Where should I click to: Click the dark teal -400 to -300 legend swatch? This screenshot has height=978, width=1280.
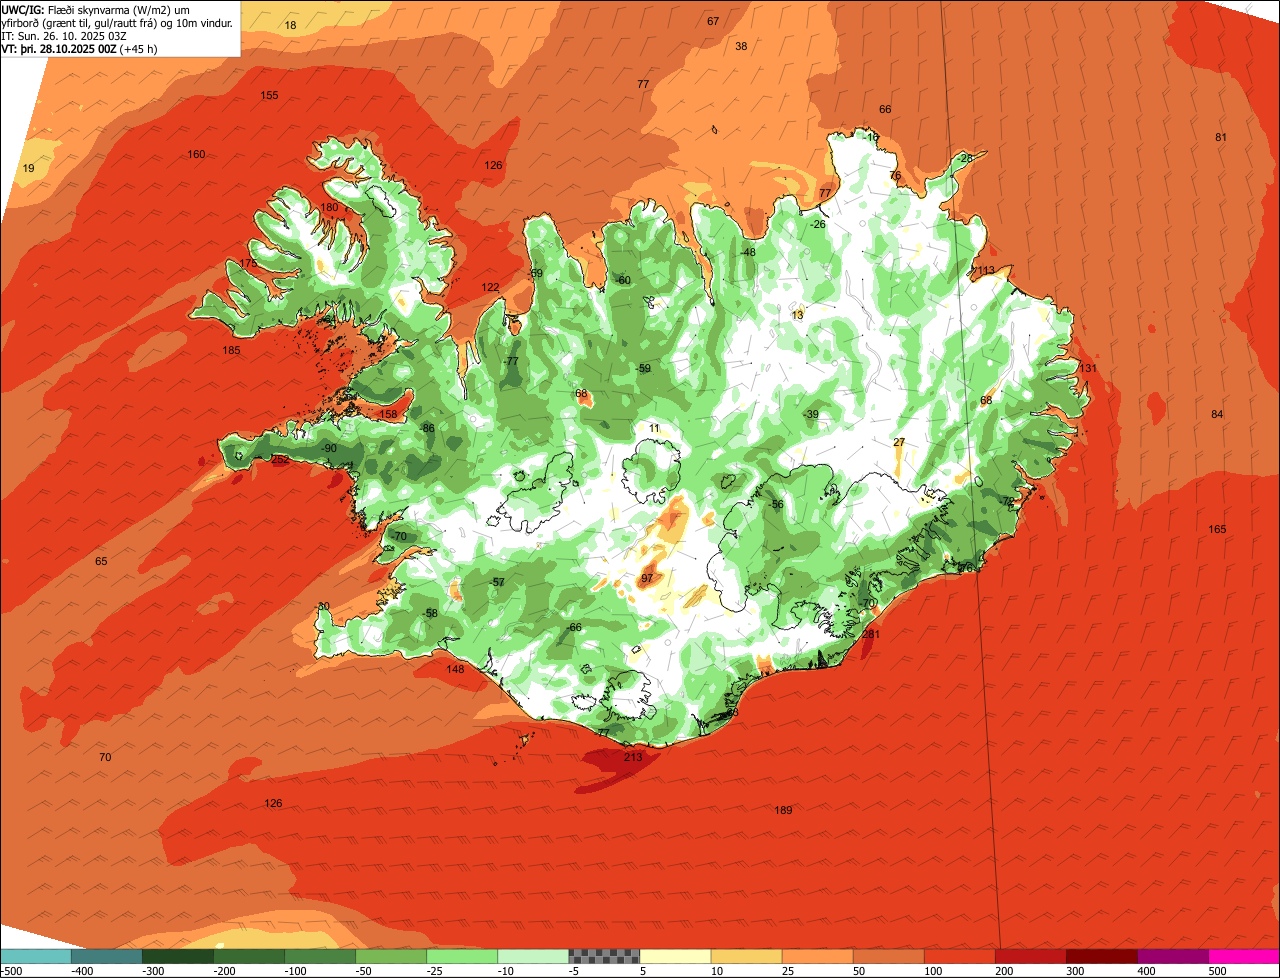(107, 956)
